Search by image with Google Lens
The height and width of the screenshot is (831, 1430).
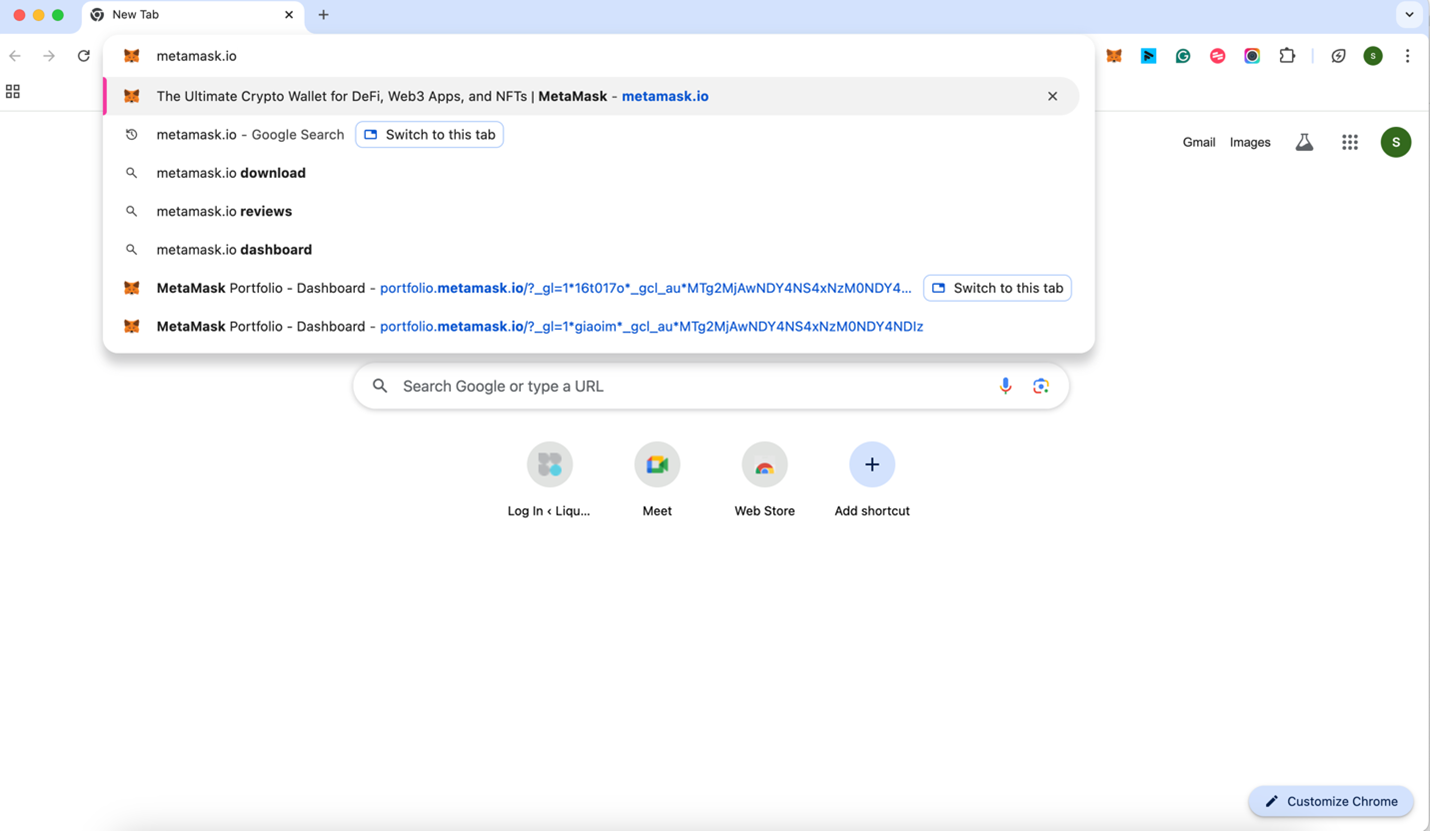[1041, 386]
